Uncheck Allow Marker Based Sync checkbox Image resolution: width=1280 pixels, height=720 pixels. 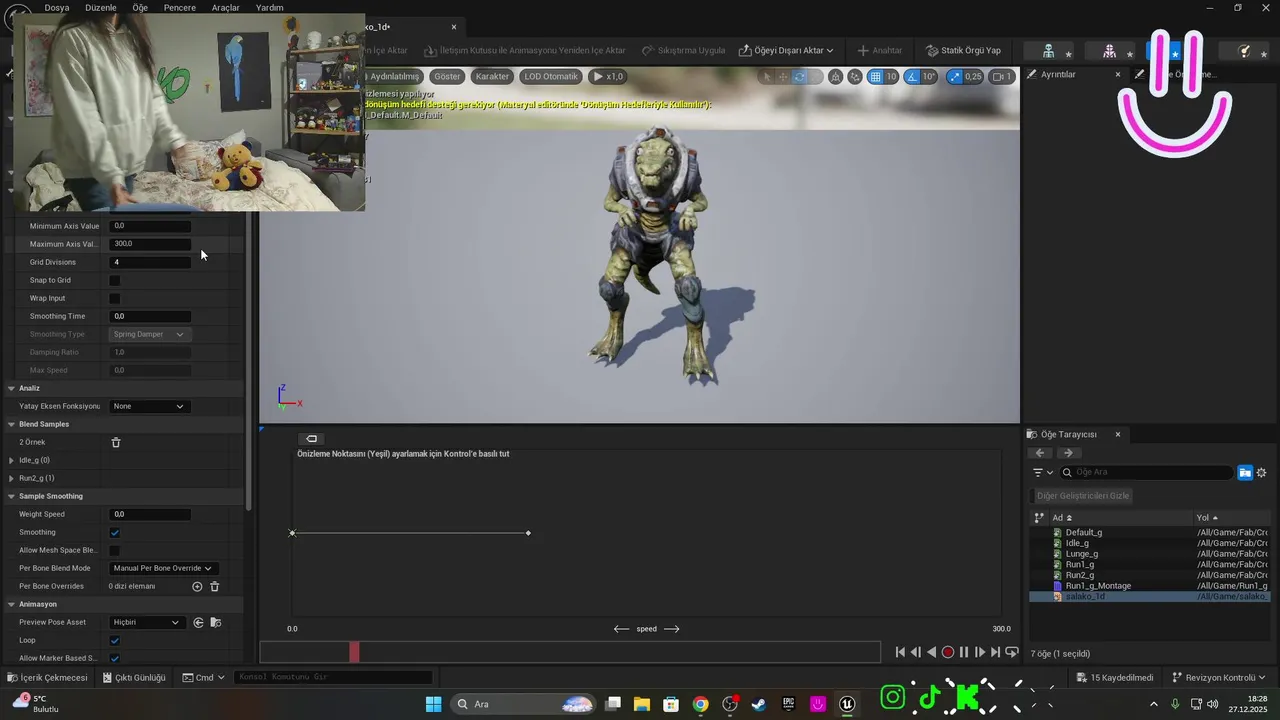coord(114,658)
